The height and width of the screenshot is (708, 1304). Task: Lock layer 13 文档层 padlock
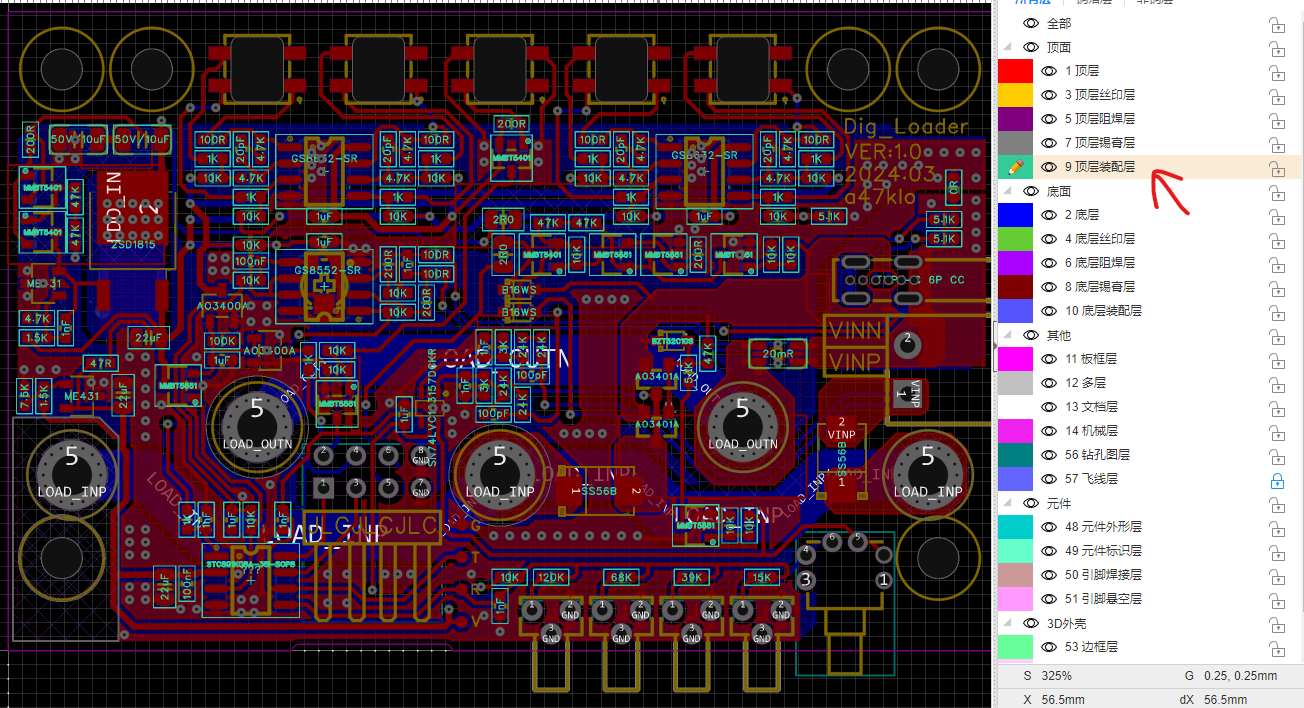[1276, 408]
